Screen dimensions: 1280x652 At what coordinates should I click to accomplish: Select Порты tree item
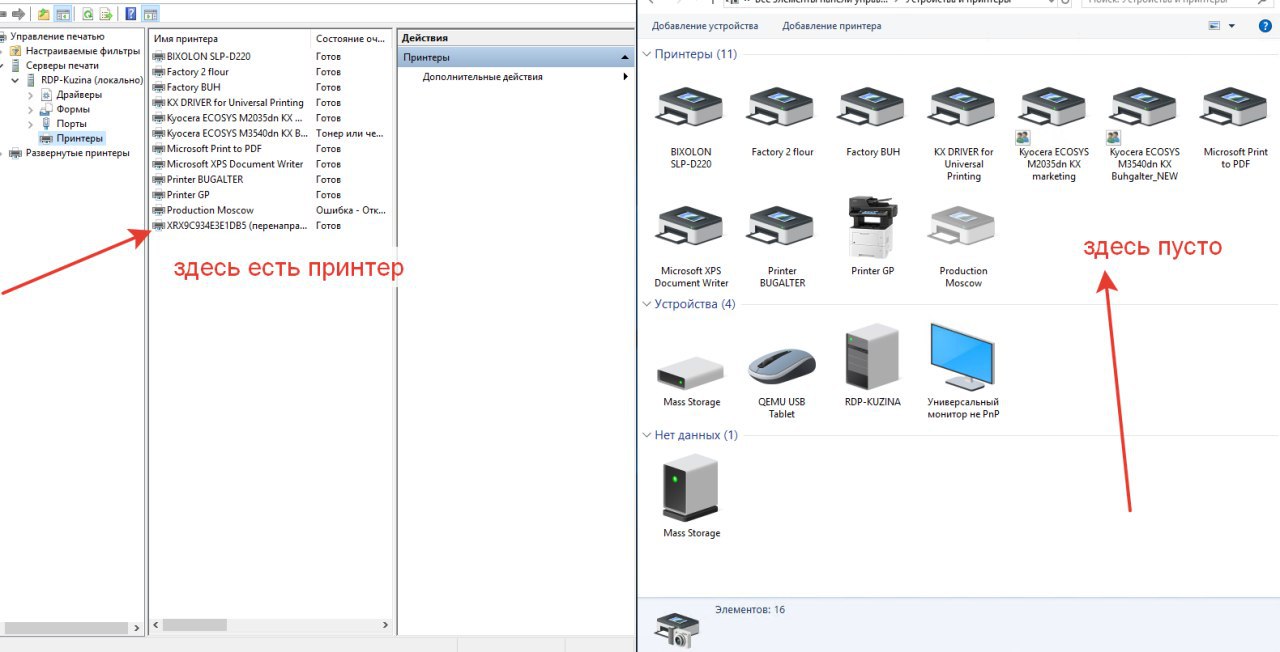72,124
